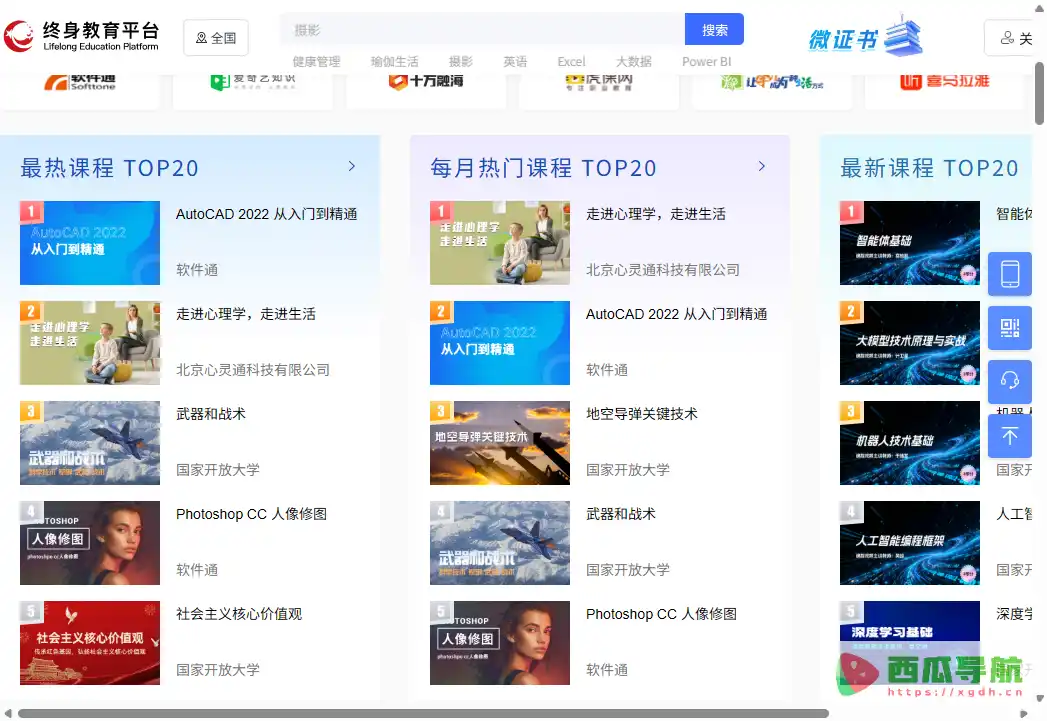
Task: Open 走进心理学 thumbnail in 最热课程
Action: point(90,343)
